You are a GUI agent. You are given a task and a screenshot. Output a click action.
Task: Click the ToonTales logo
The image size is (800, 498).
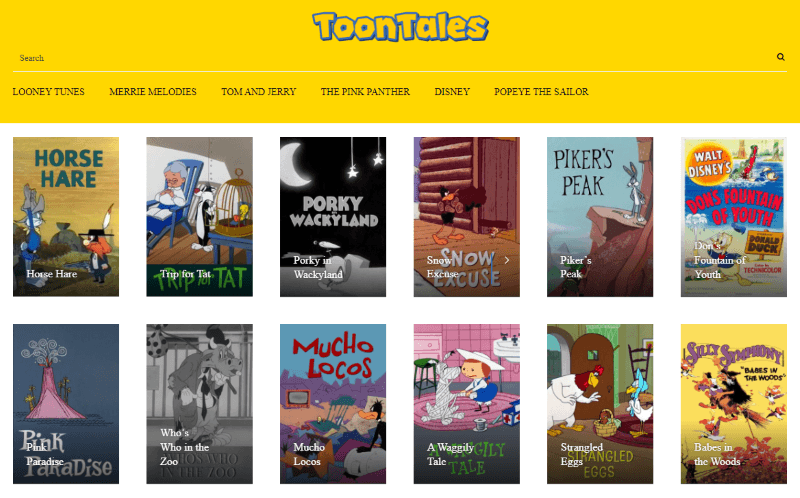point(401,27)
